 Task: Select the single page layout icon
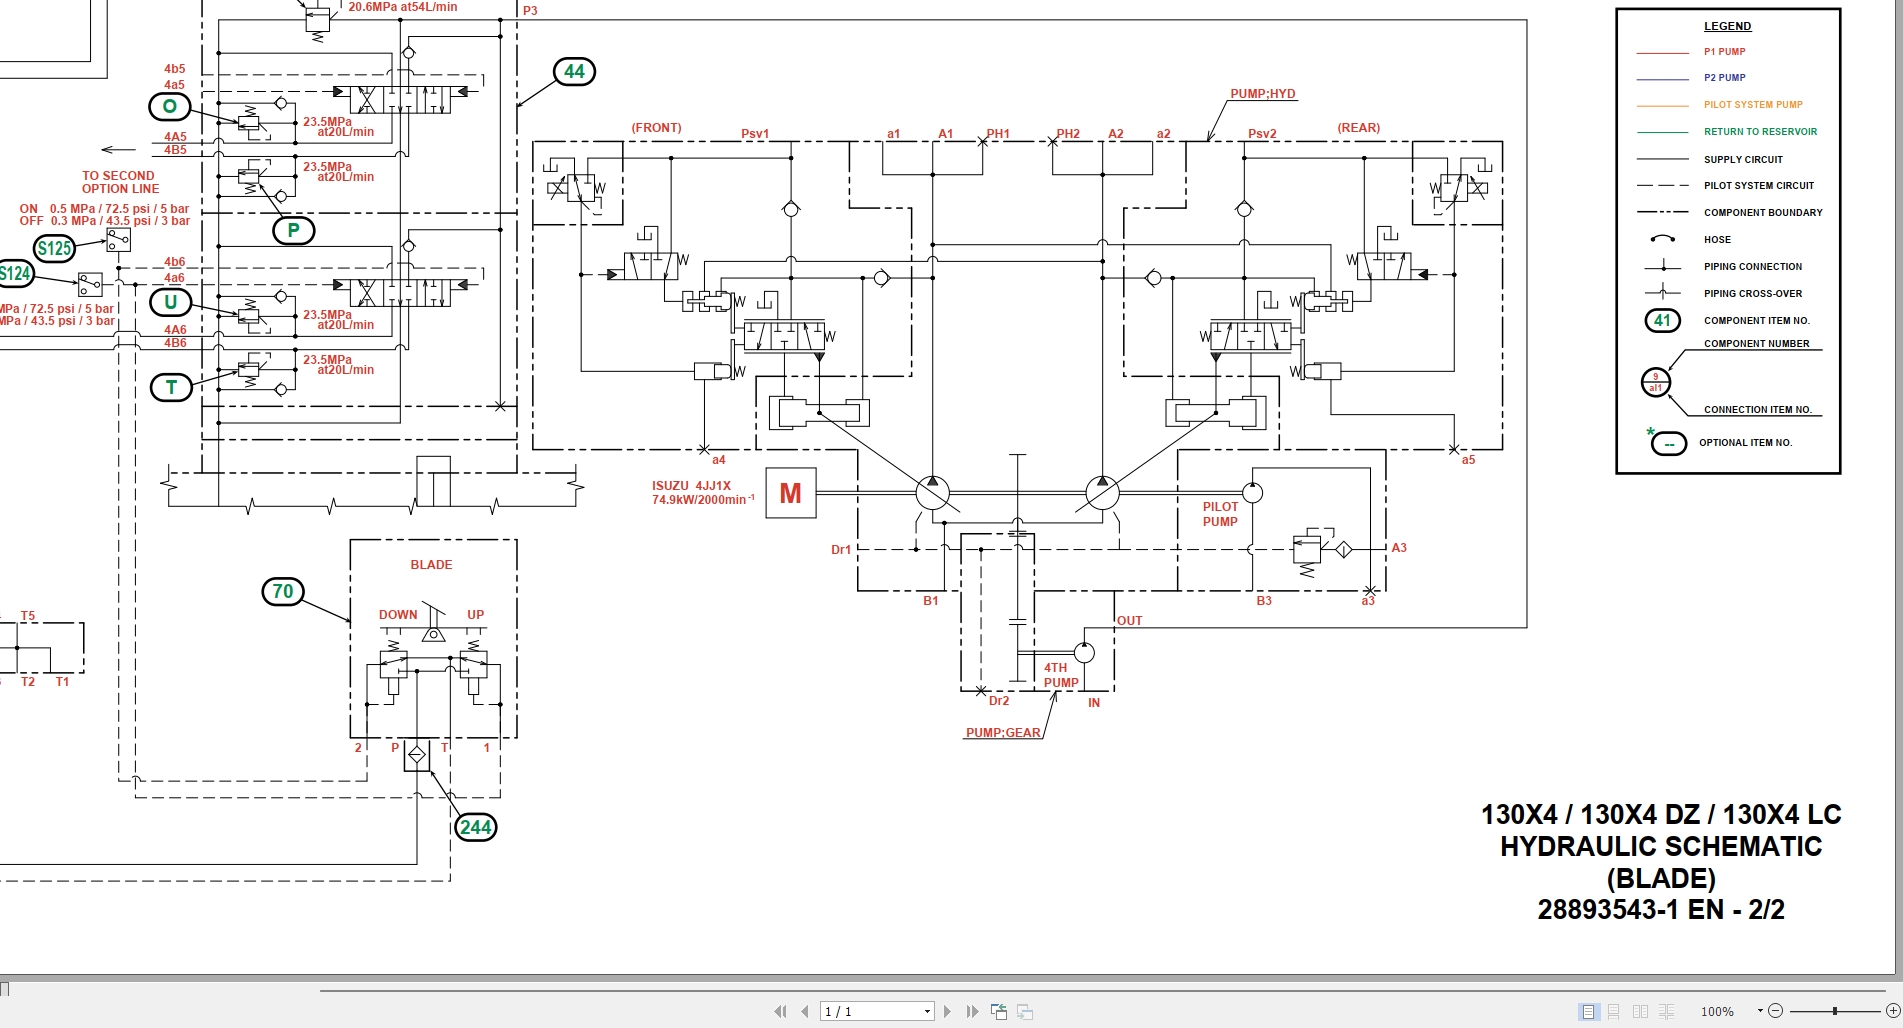tap(1588, 1012)
